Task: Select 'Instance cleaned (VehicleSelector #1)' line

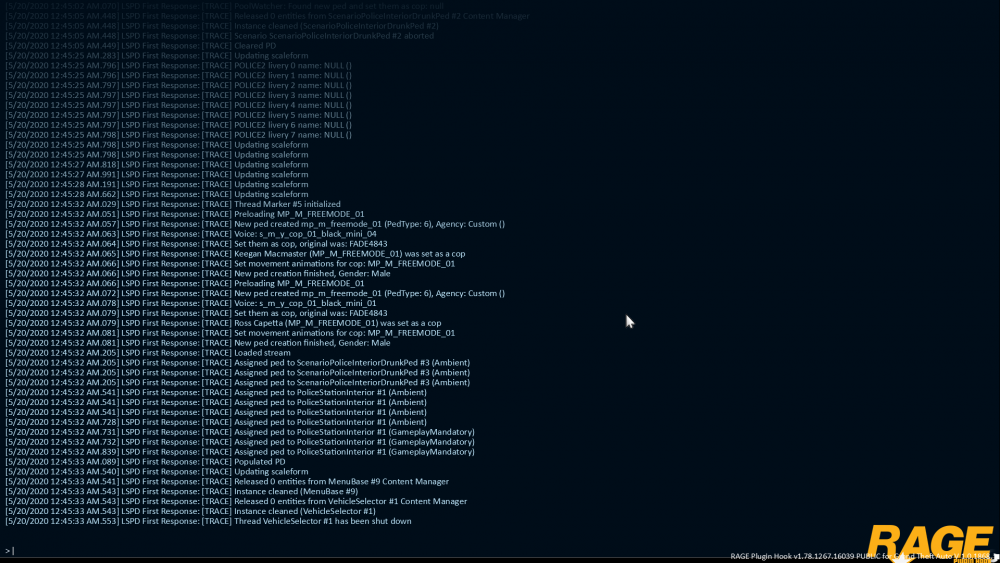Action: (191, 511)
